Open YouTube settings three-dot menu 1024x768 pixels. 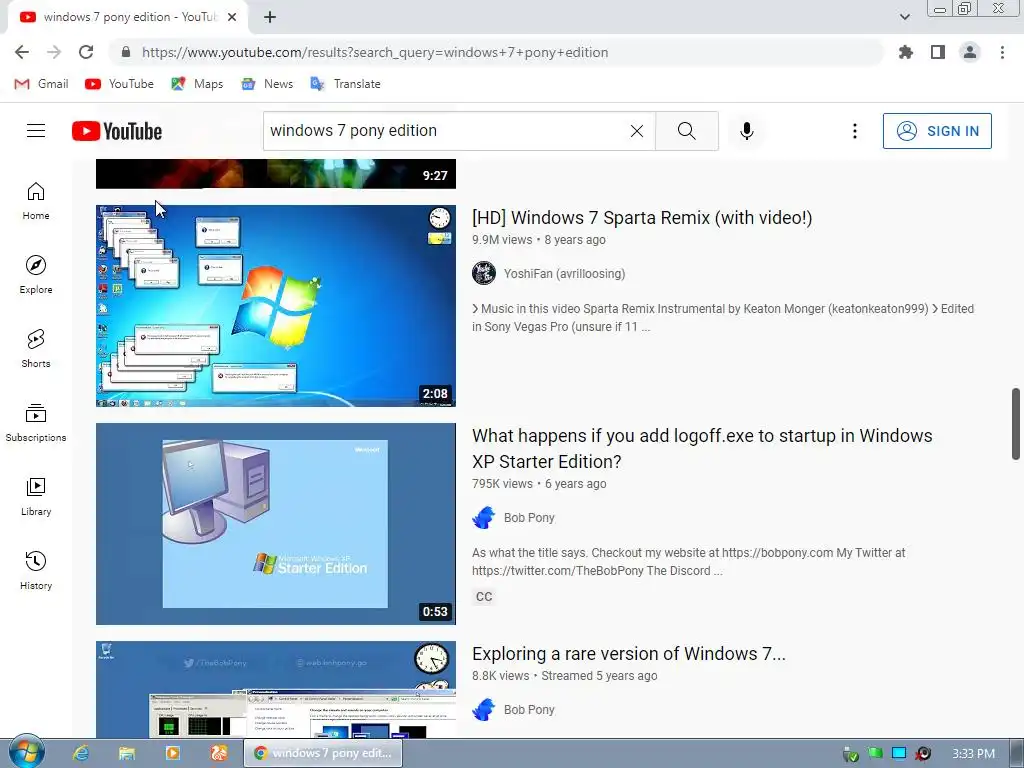[x=854, y=131]
